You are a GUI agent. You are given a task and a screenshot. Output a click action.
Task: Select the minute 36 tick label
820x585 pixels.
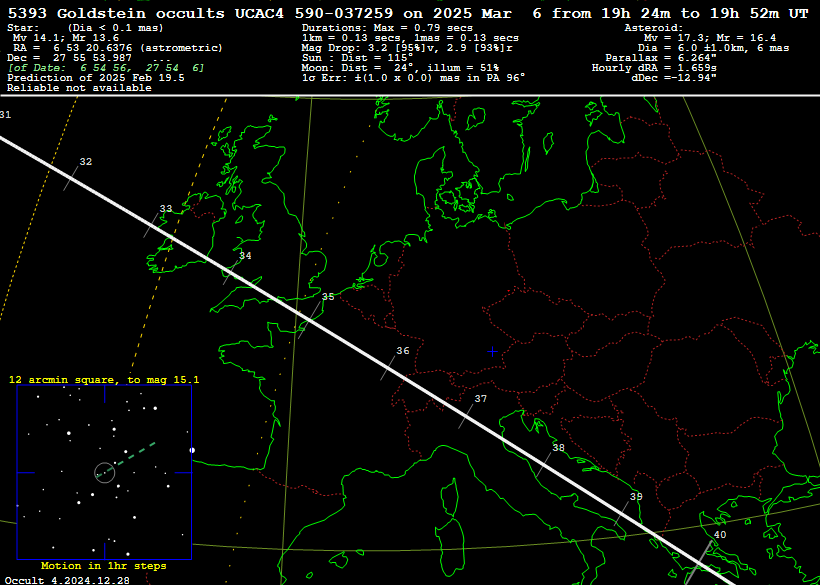click(x=402, y=351)
